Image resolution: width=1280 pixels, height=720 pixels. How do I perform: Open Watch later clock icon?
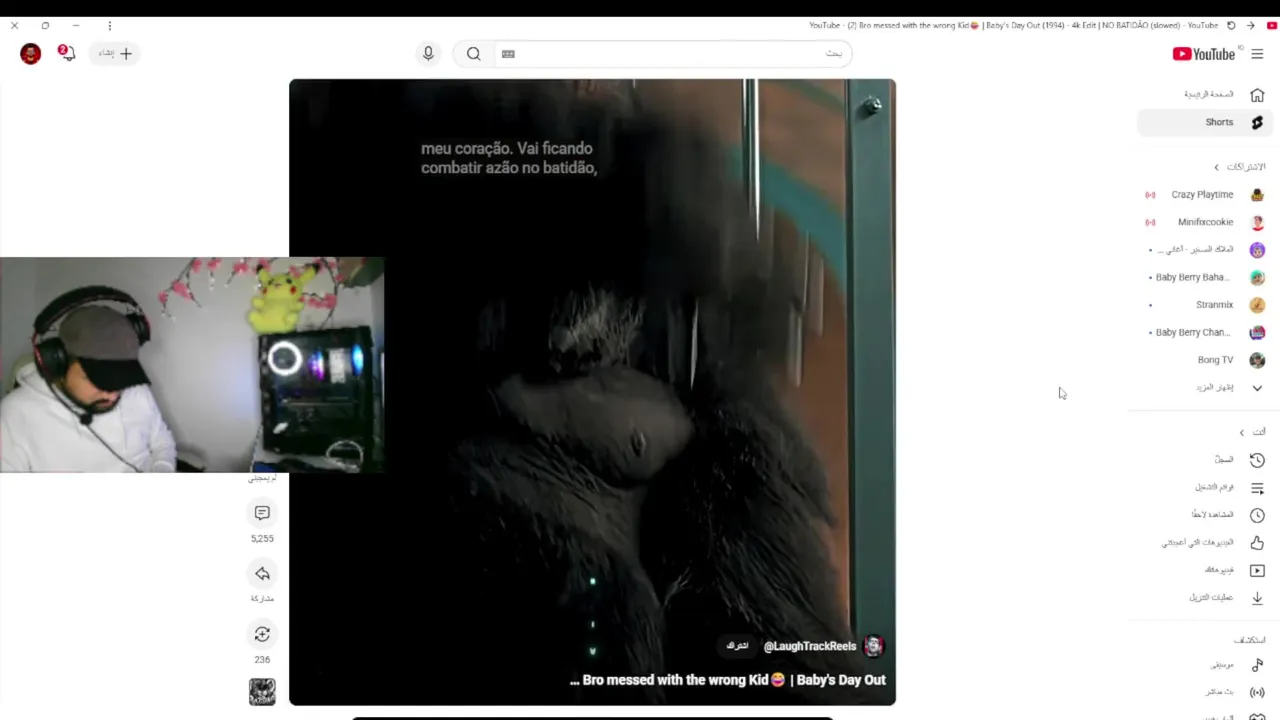(x=1257, y=515)
